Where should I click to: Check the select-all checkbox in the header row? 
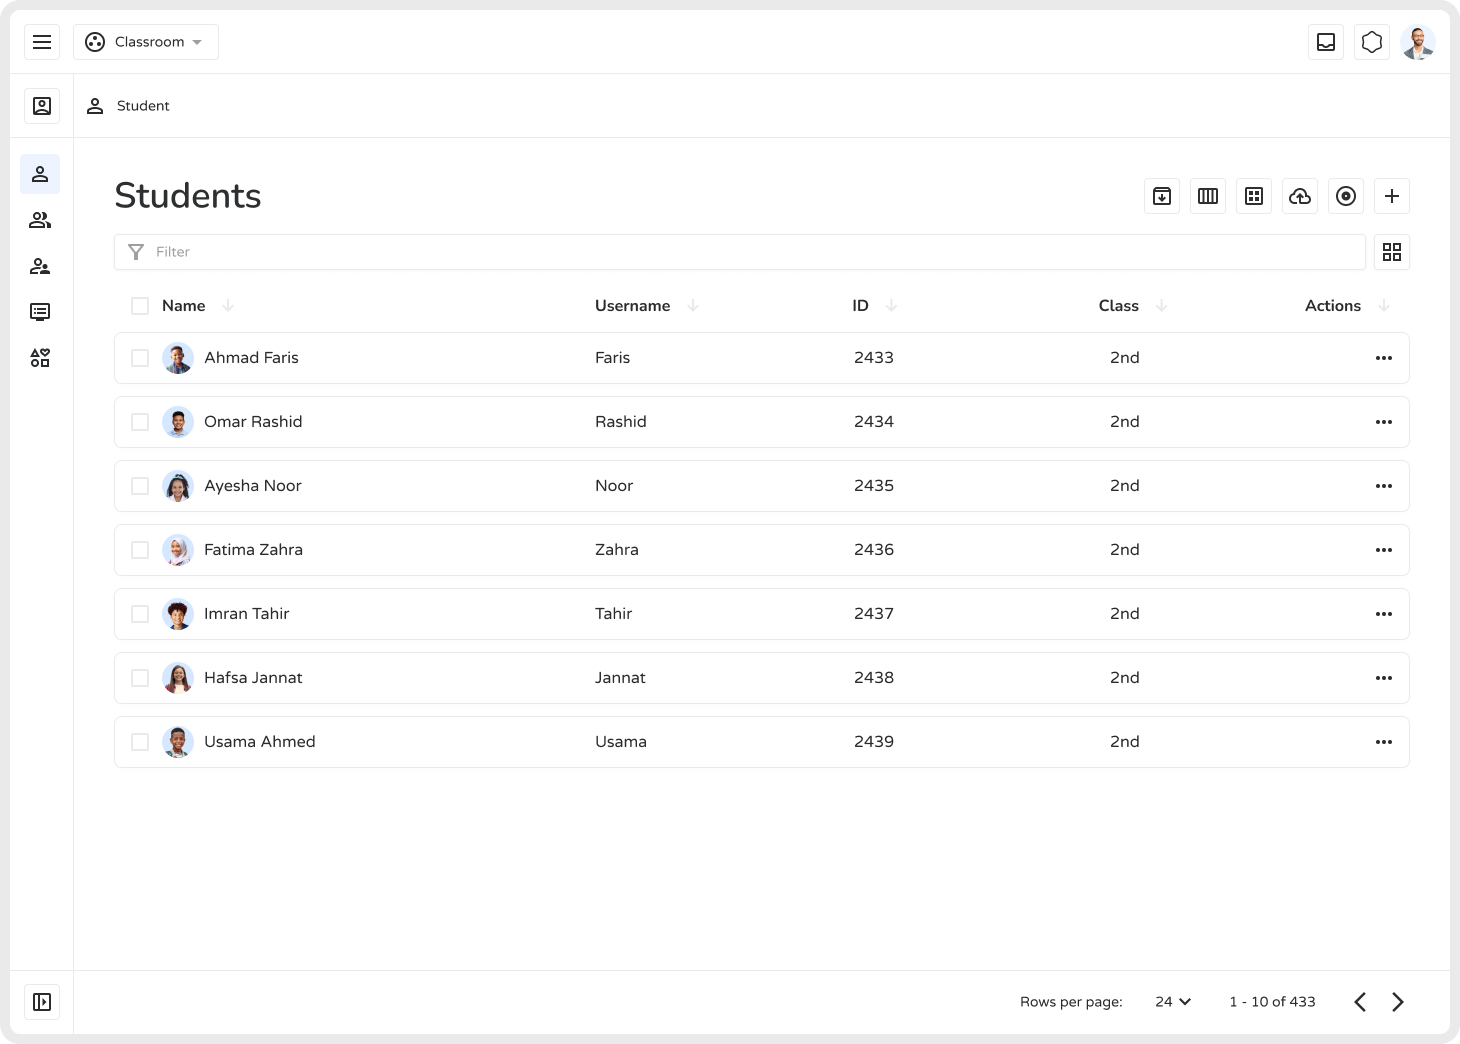pyautogui.click(x=140, y=305)
